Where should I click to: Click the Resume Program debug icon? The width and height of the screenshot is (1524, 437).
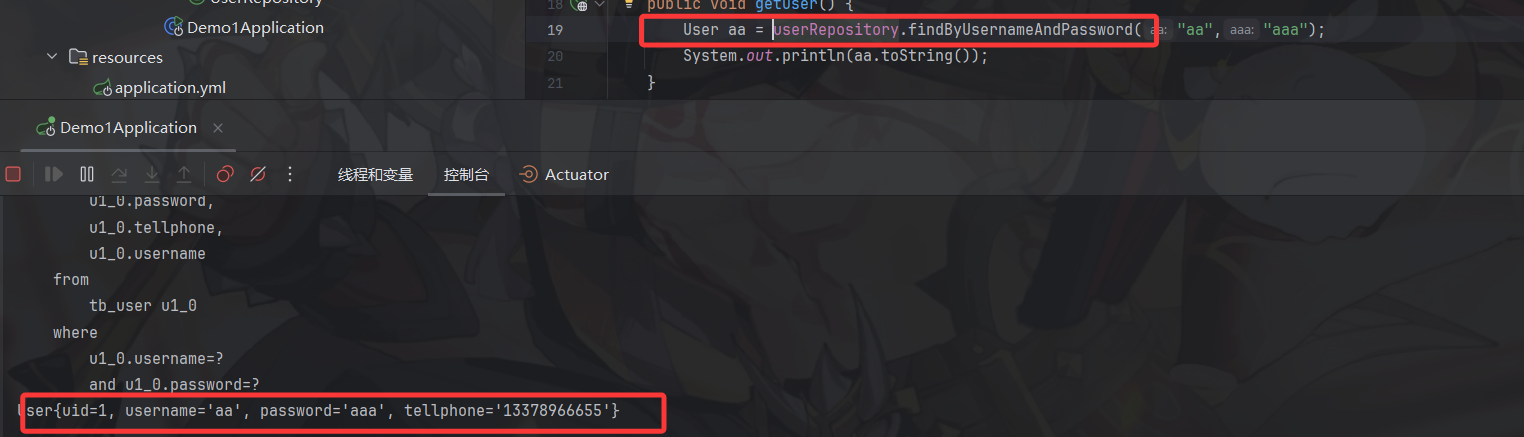point(54,174)
